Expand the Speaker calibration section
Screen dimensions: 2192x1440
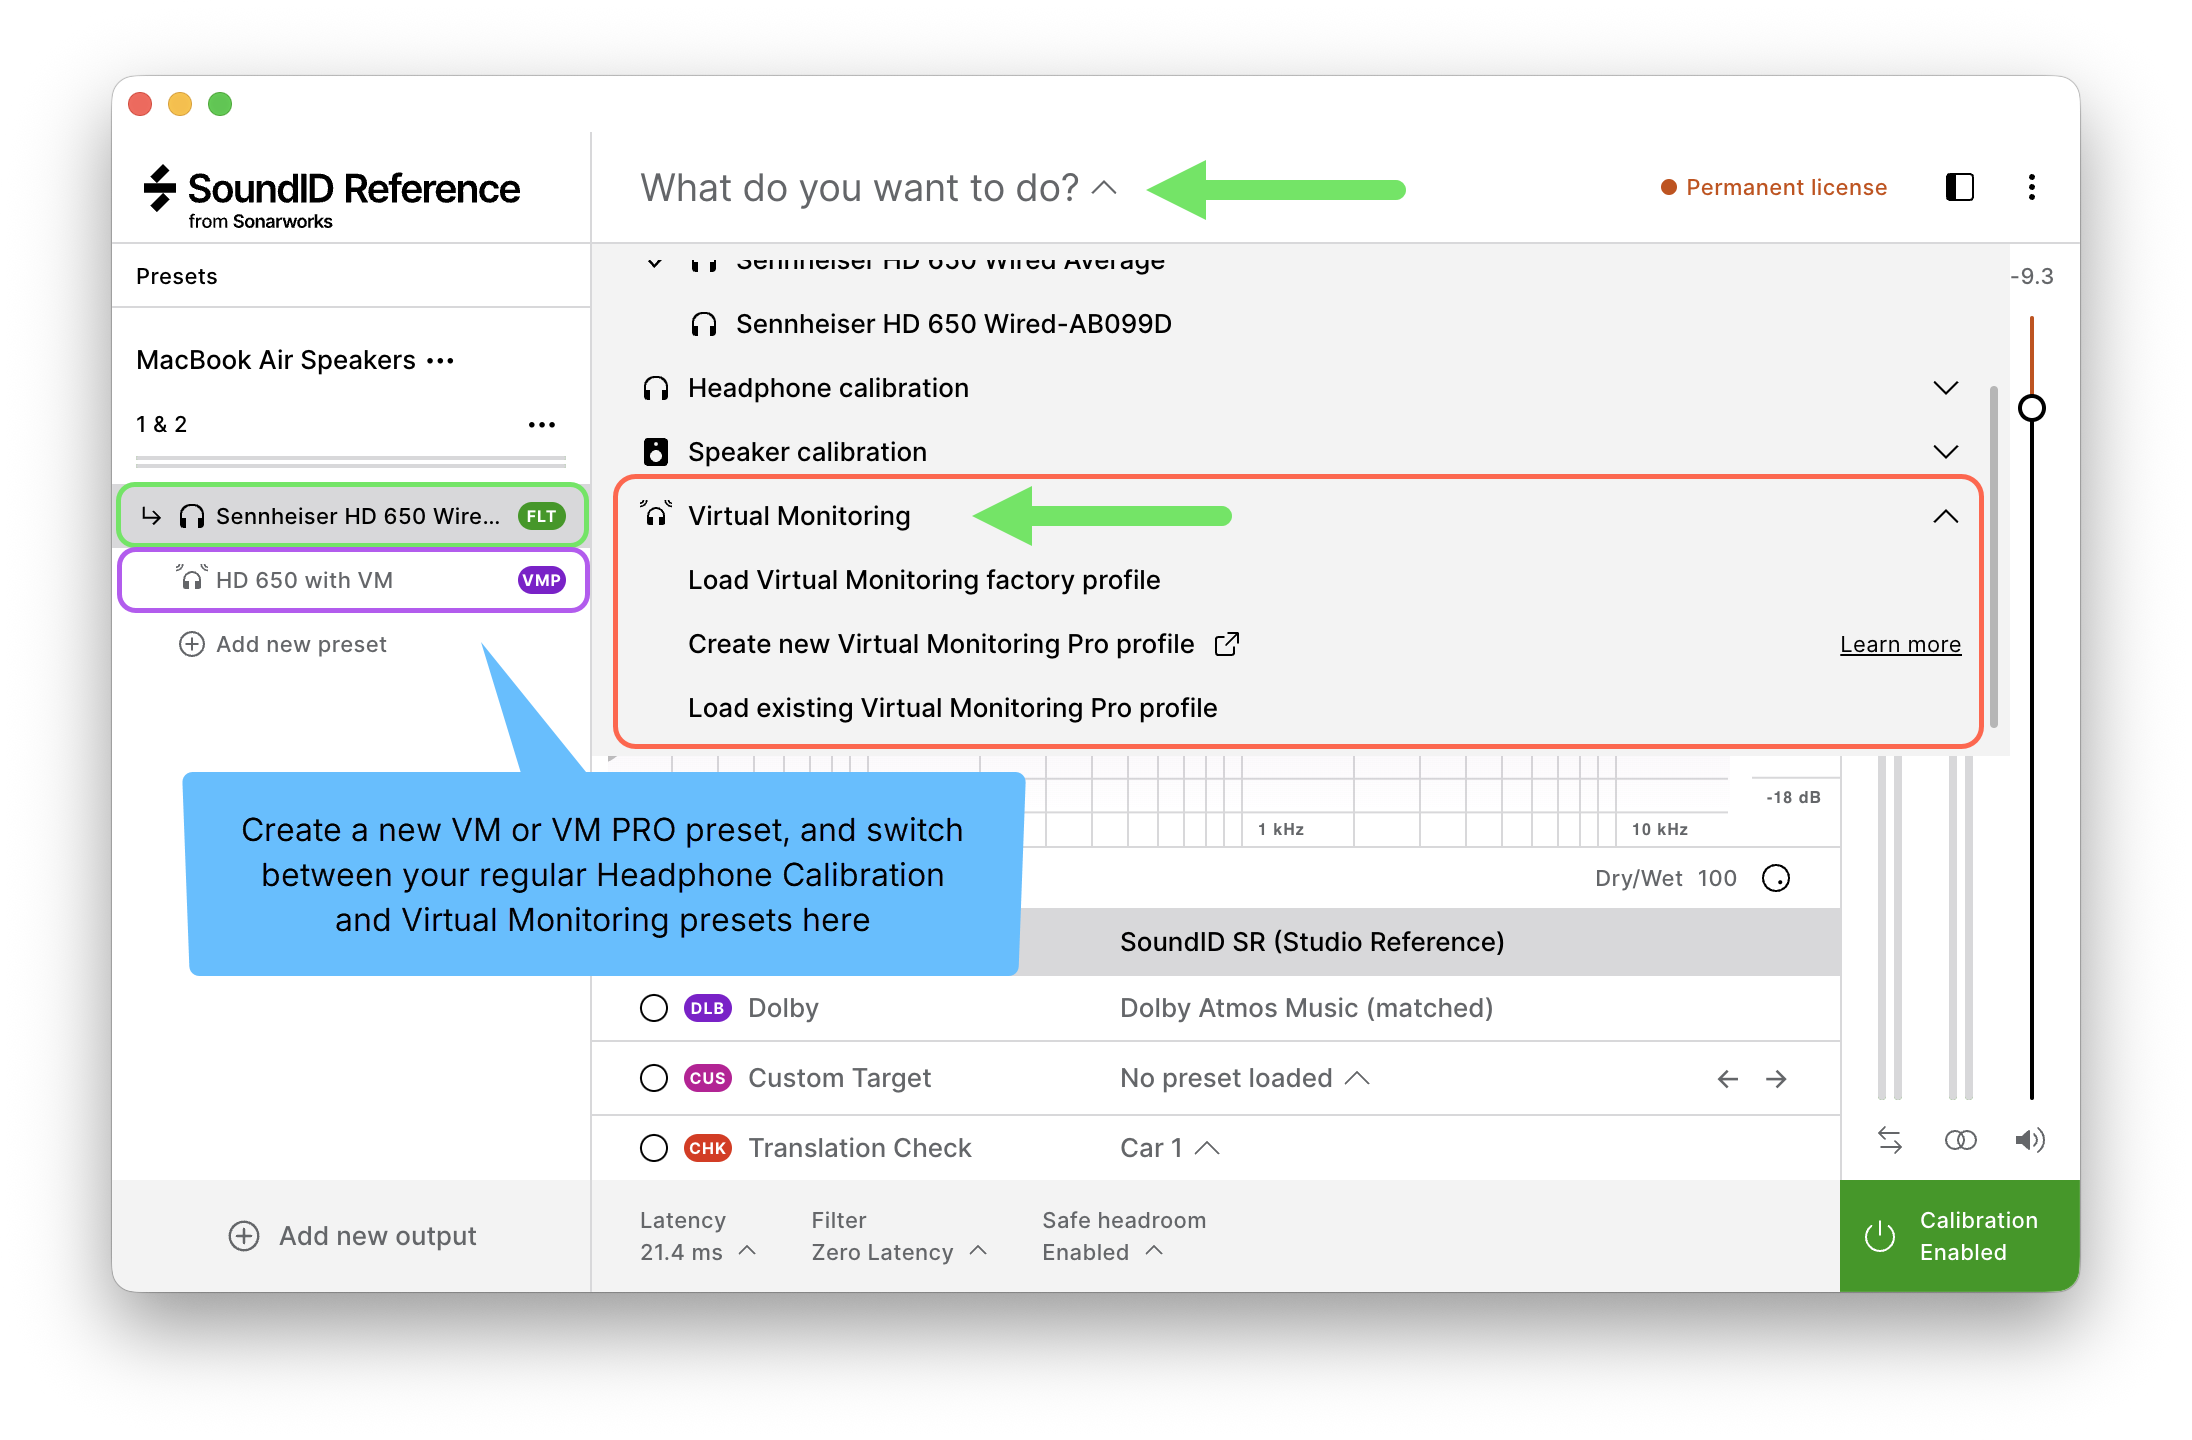point(1945,452)
